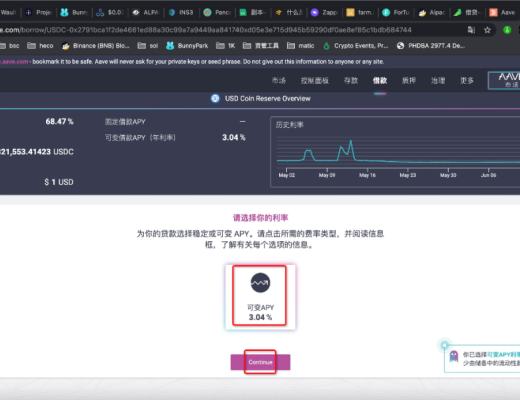This screenshot has width=520, height=400.
Task: Click the May 16 chart axis label
Action: click(367, 175)
